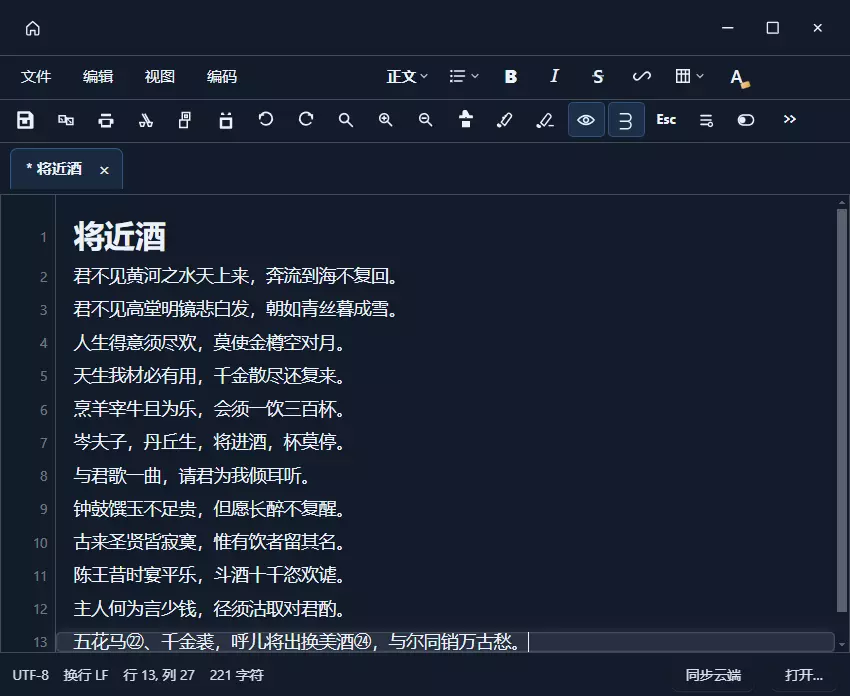
Task: Select the underline marker pen tool
Action: coord(545,120)
